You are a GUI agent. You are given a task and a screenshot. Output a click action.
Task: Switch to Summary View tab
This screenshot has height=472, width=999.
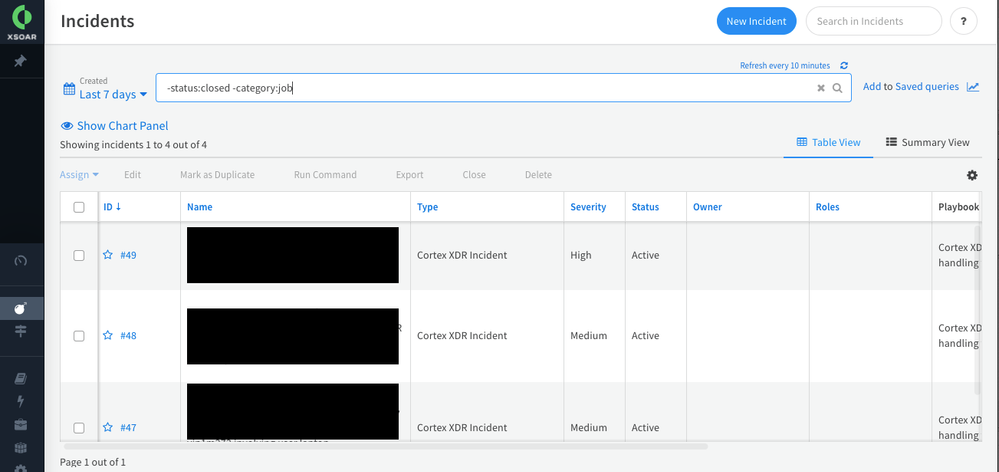click(928, 142)
